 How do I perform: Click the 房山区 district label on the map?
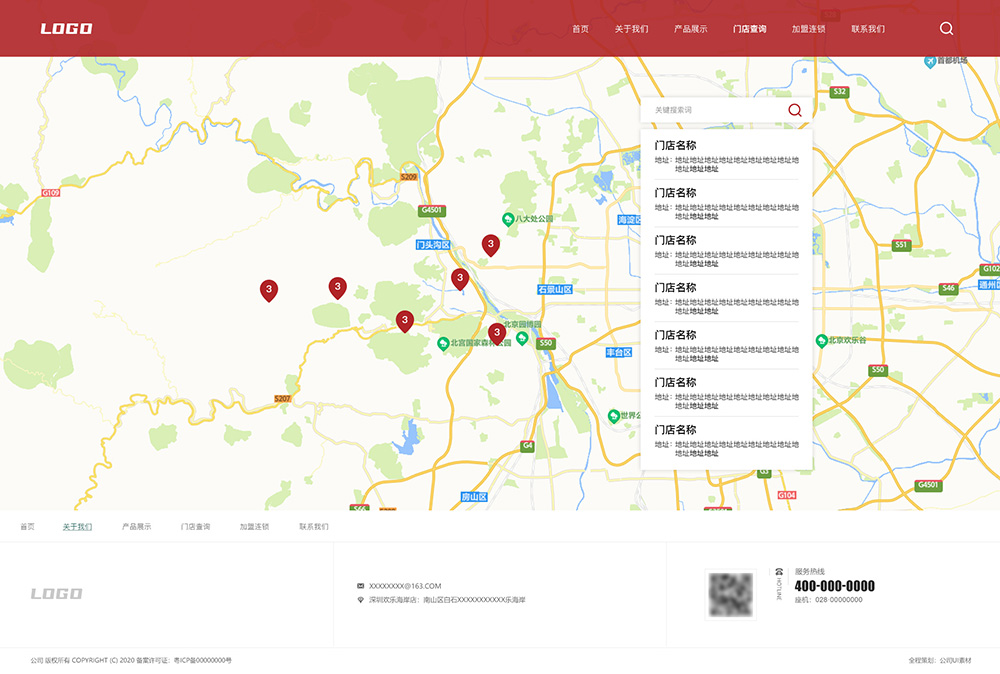tap(474, 497)
